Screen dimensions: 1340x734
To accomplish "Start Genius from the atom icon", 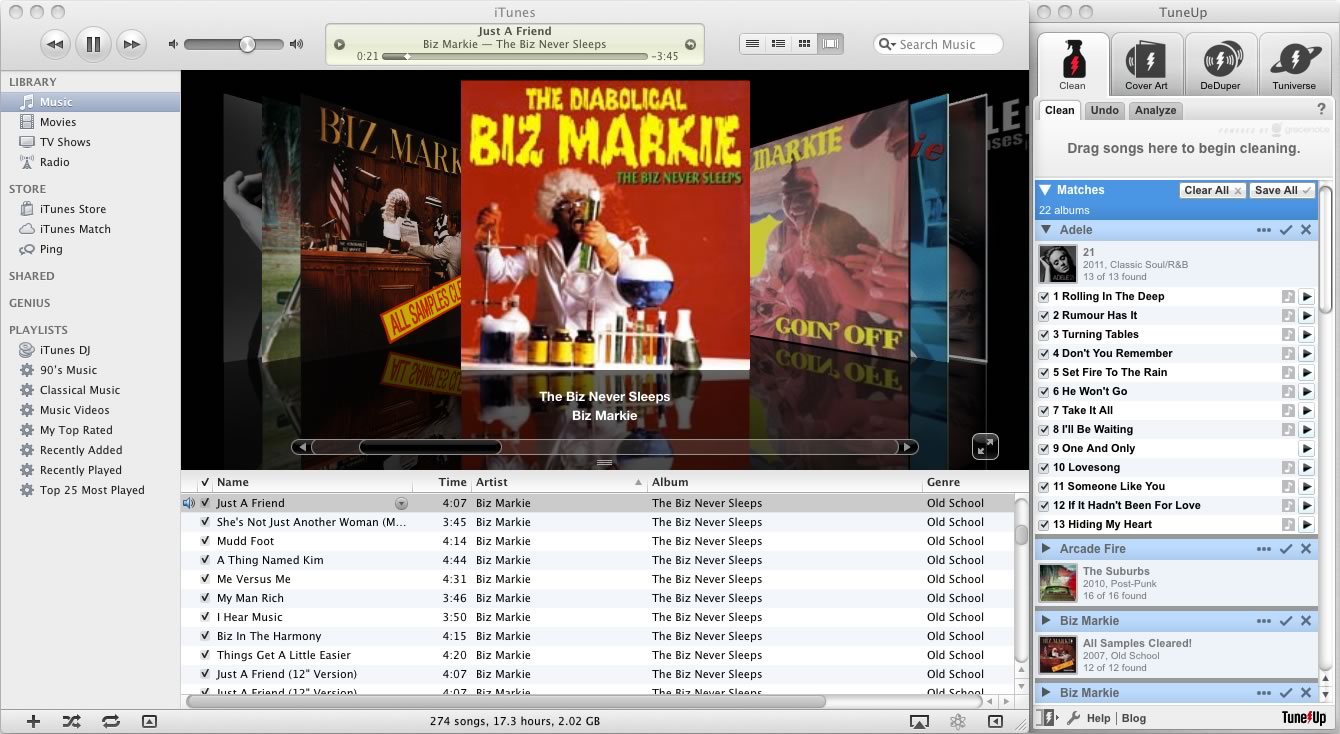I will [958, 721].
